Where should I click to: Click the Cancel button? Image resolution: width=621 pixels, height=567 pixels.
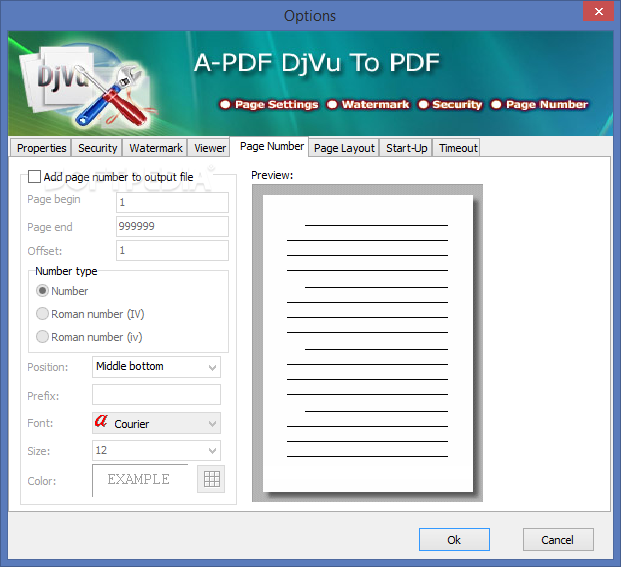[558, 539]
